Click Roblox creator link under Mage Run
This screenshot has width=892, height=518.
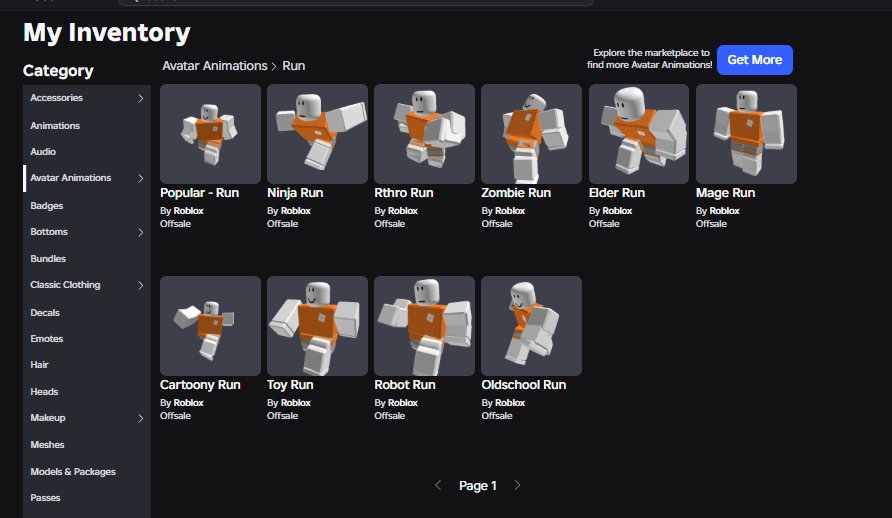click(724, 210)
